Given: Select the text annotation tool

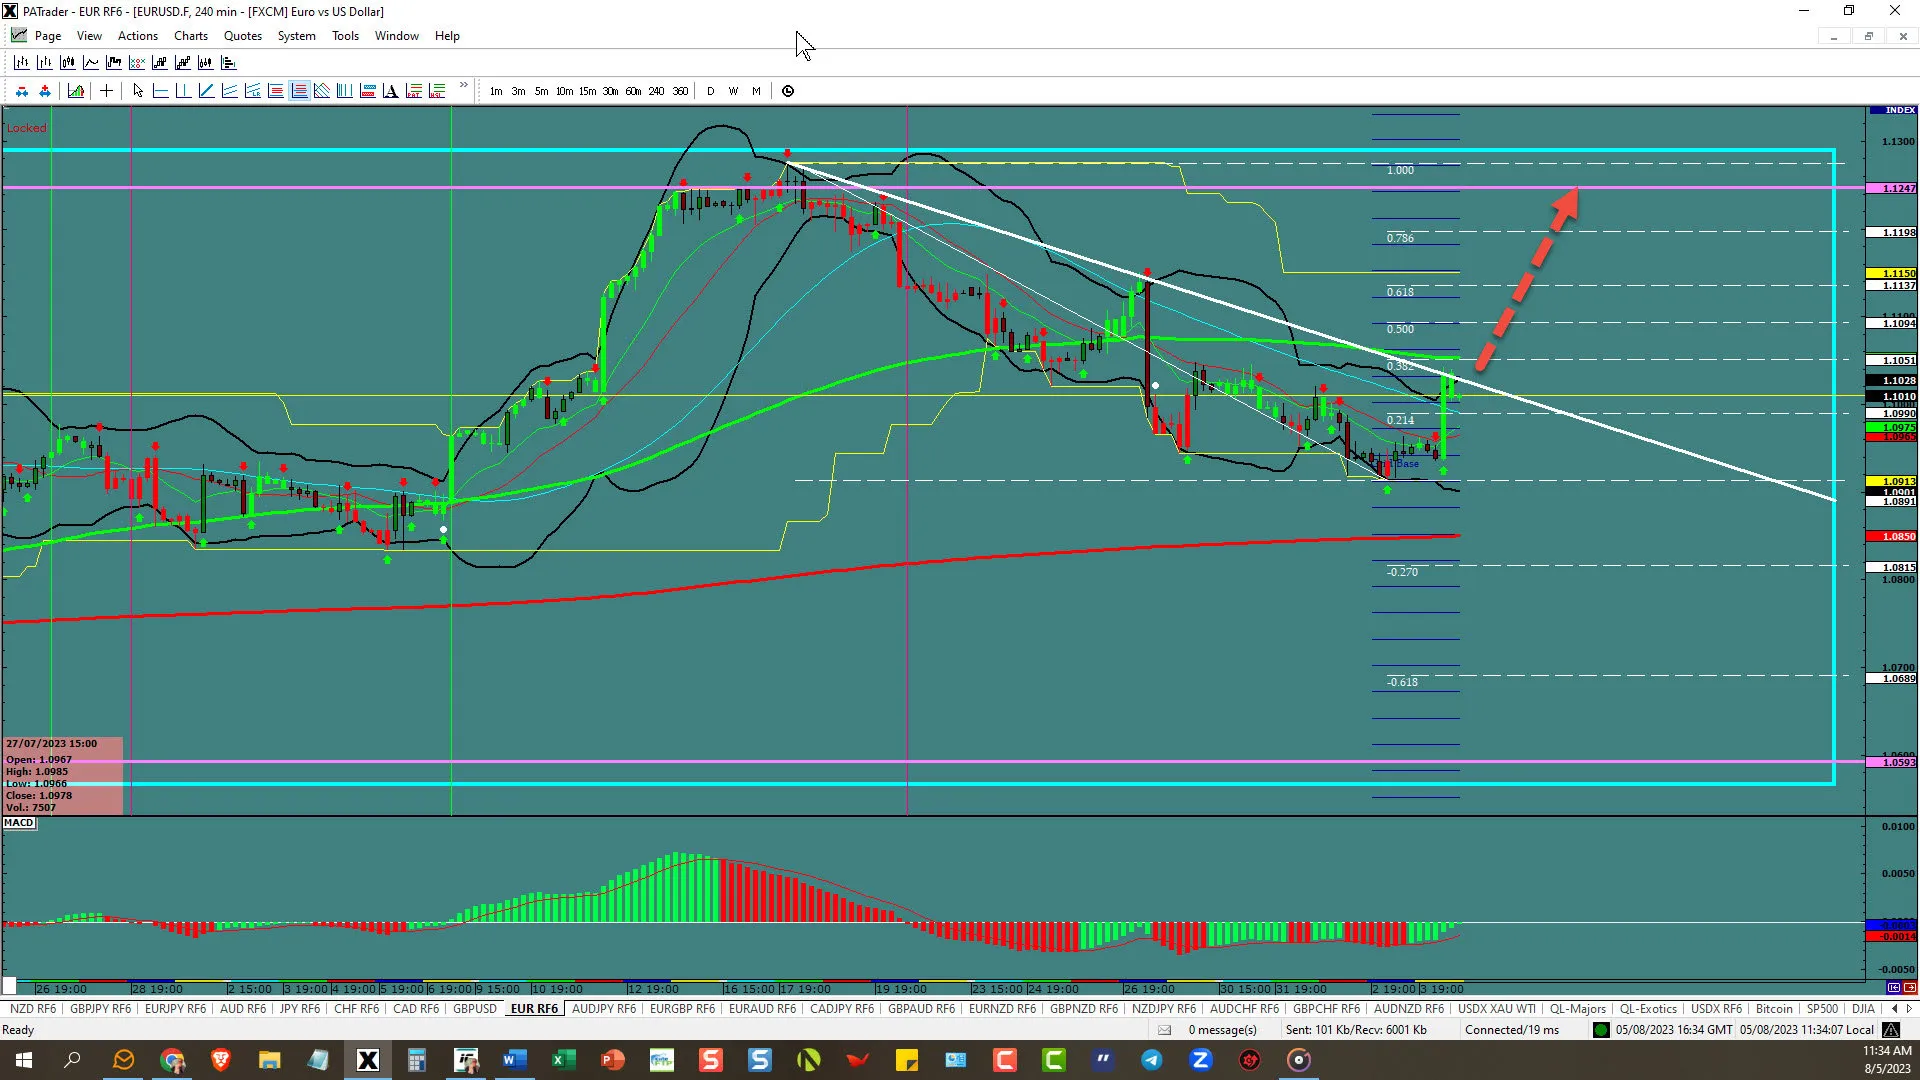Looking at the screenshot, I should [x=390, y=91].
